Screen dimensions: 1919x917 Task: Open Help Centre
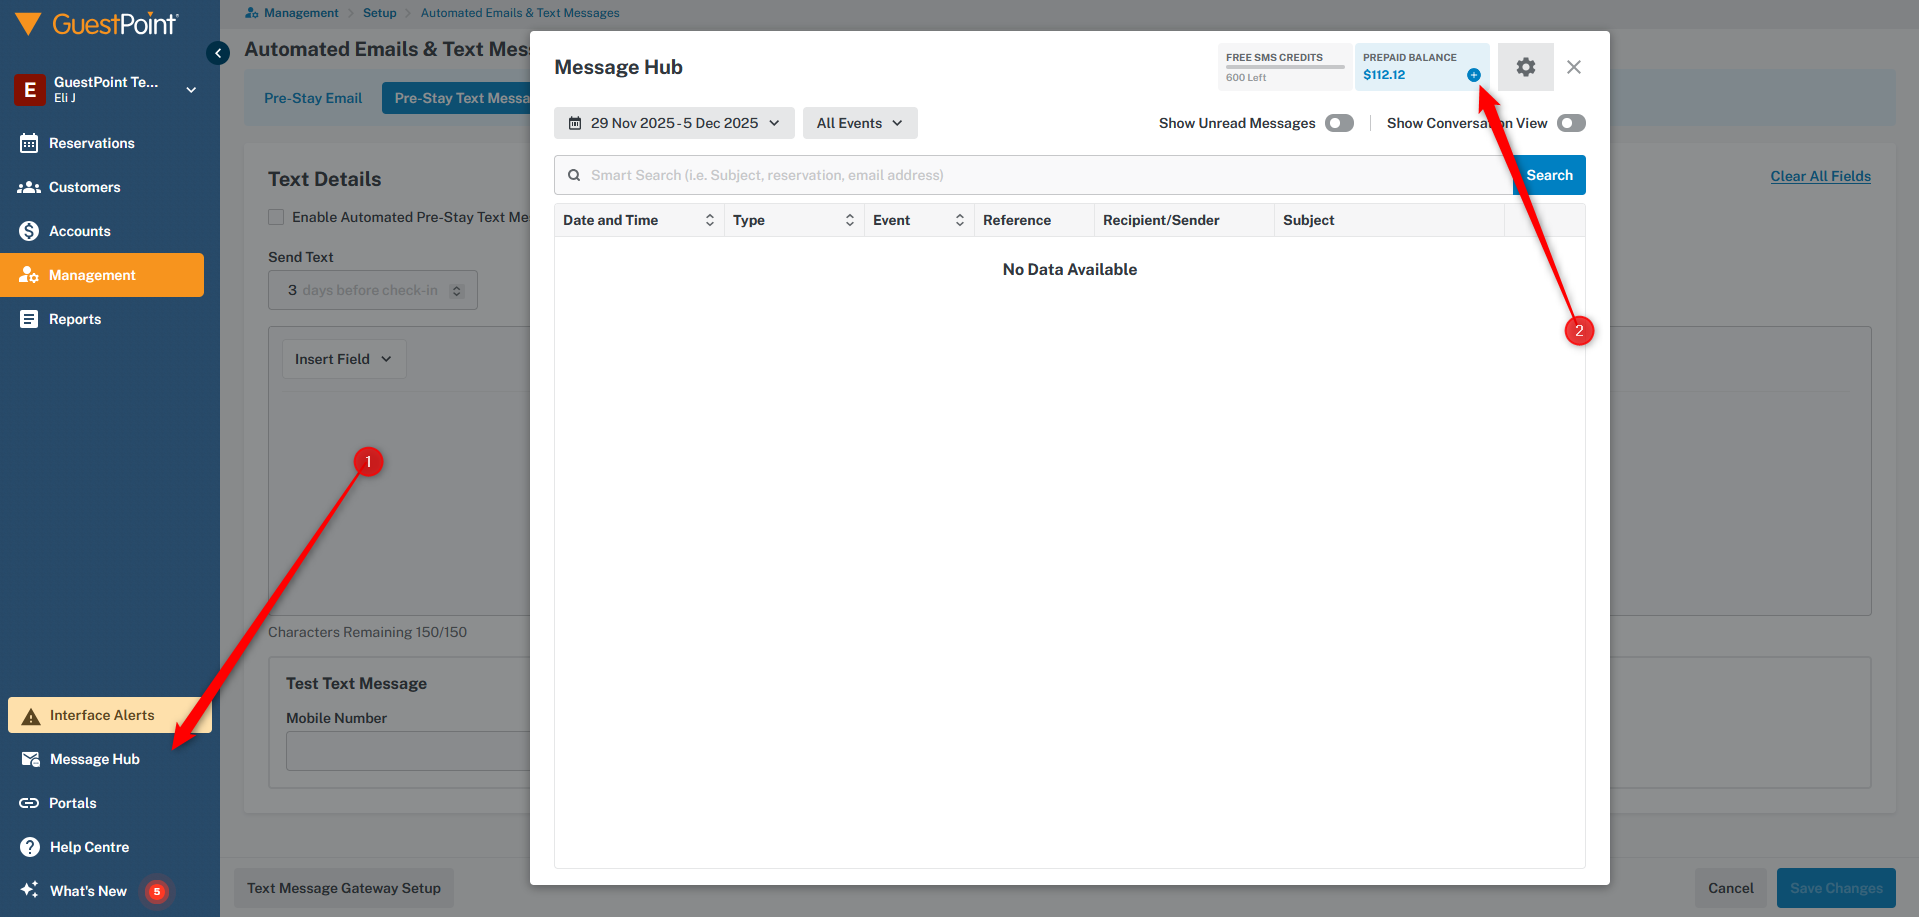pyautogui.click(x=89, y=847)
